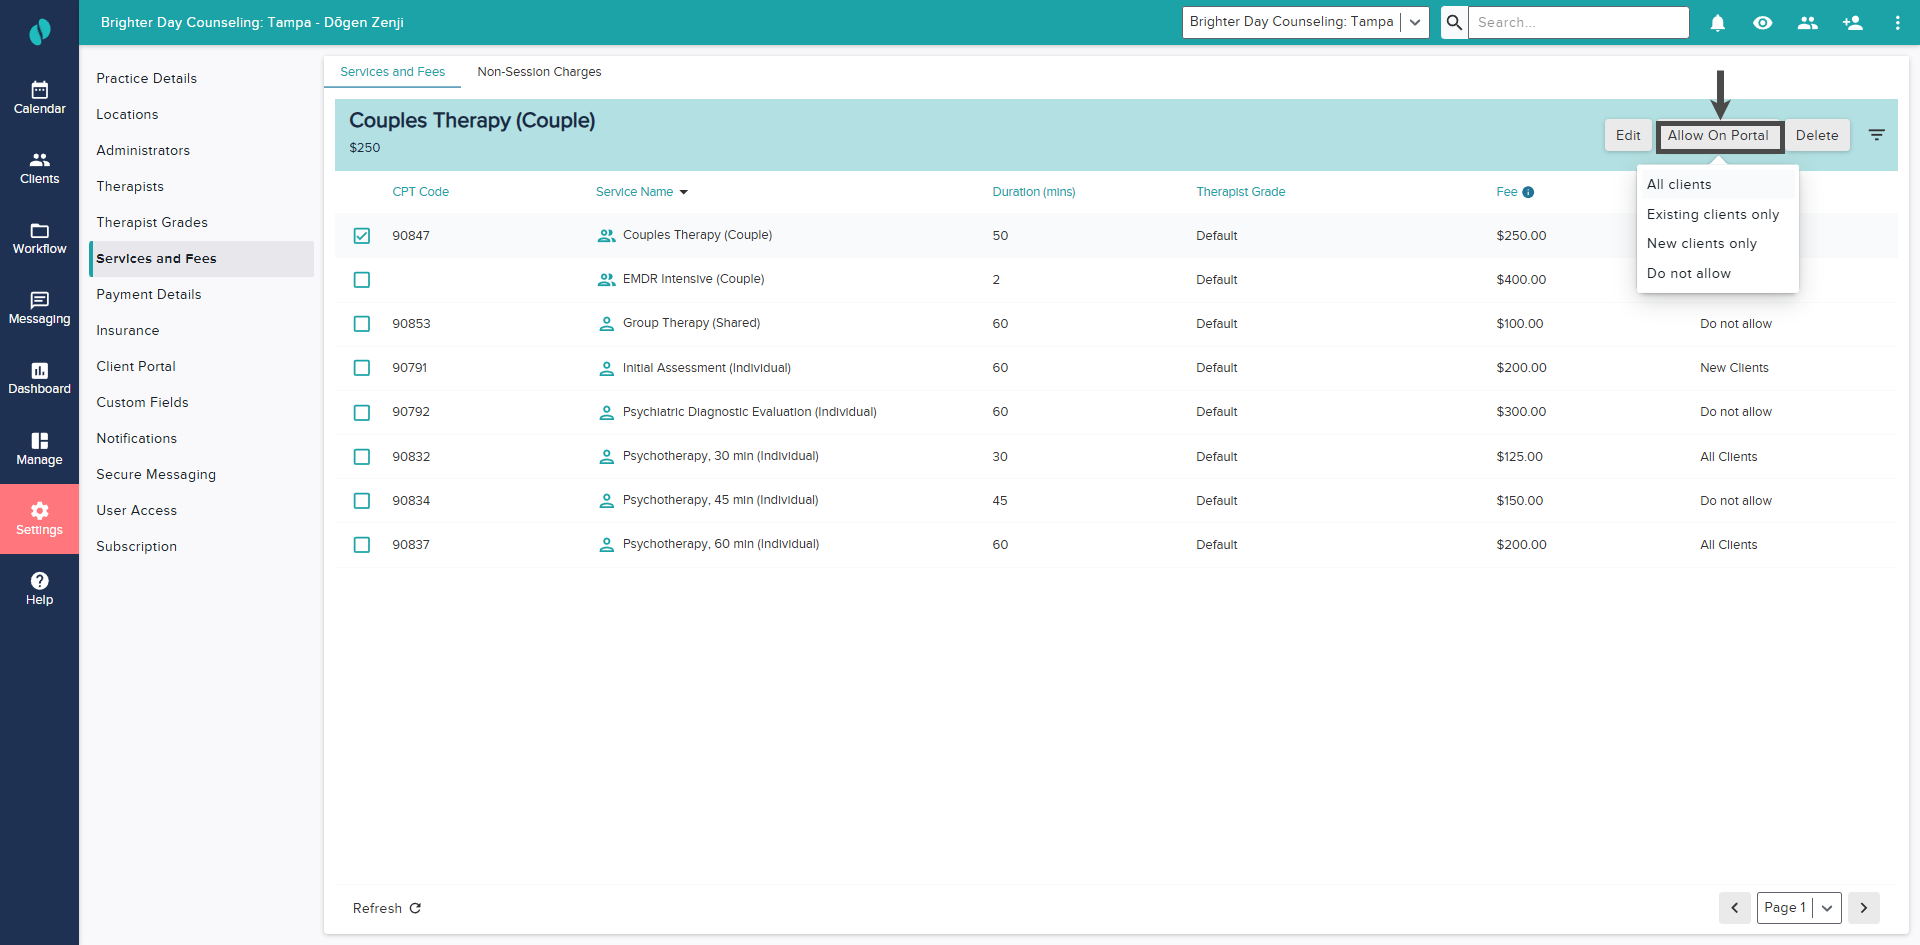Open the three-dot more options menu
Screen dimensions: 1920x945
pyautogui.click(x=1897, y=22)
